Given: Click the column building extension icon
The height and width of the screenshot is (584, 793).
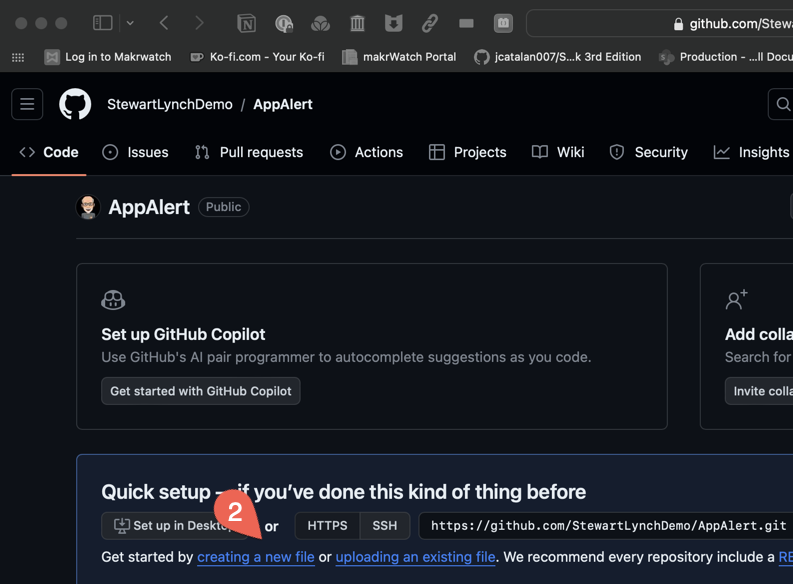Looking at the screenshot, I should pos(358,23).
